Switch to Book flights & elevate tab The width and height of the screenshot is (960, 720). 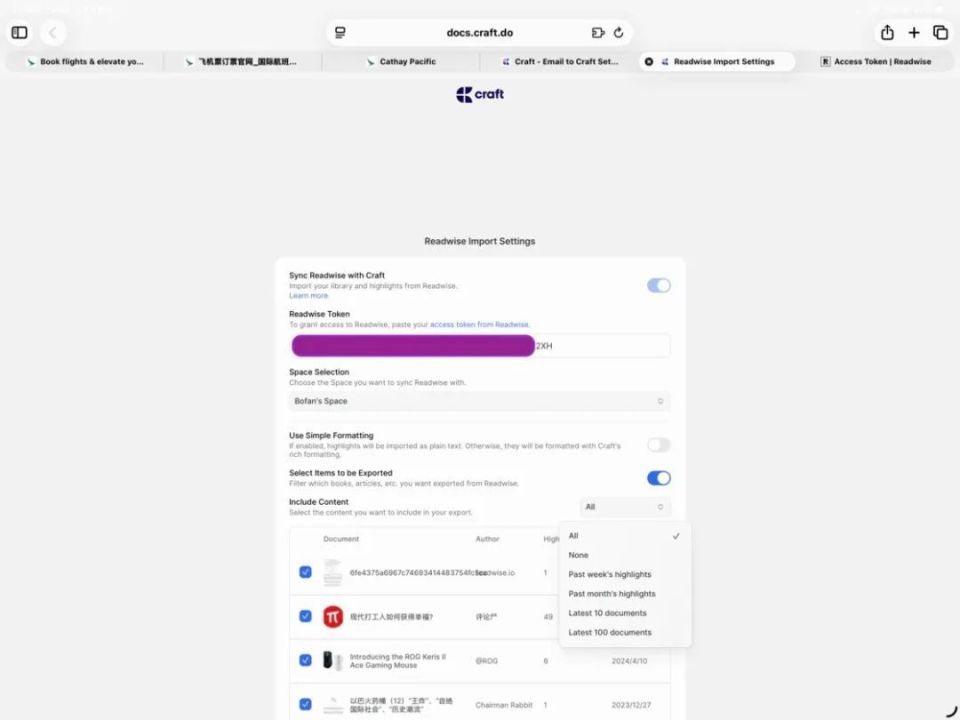coord(84,61)
